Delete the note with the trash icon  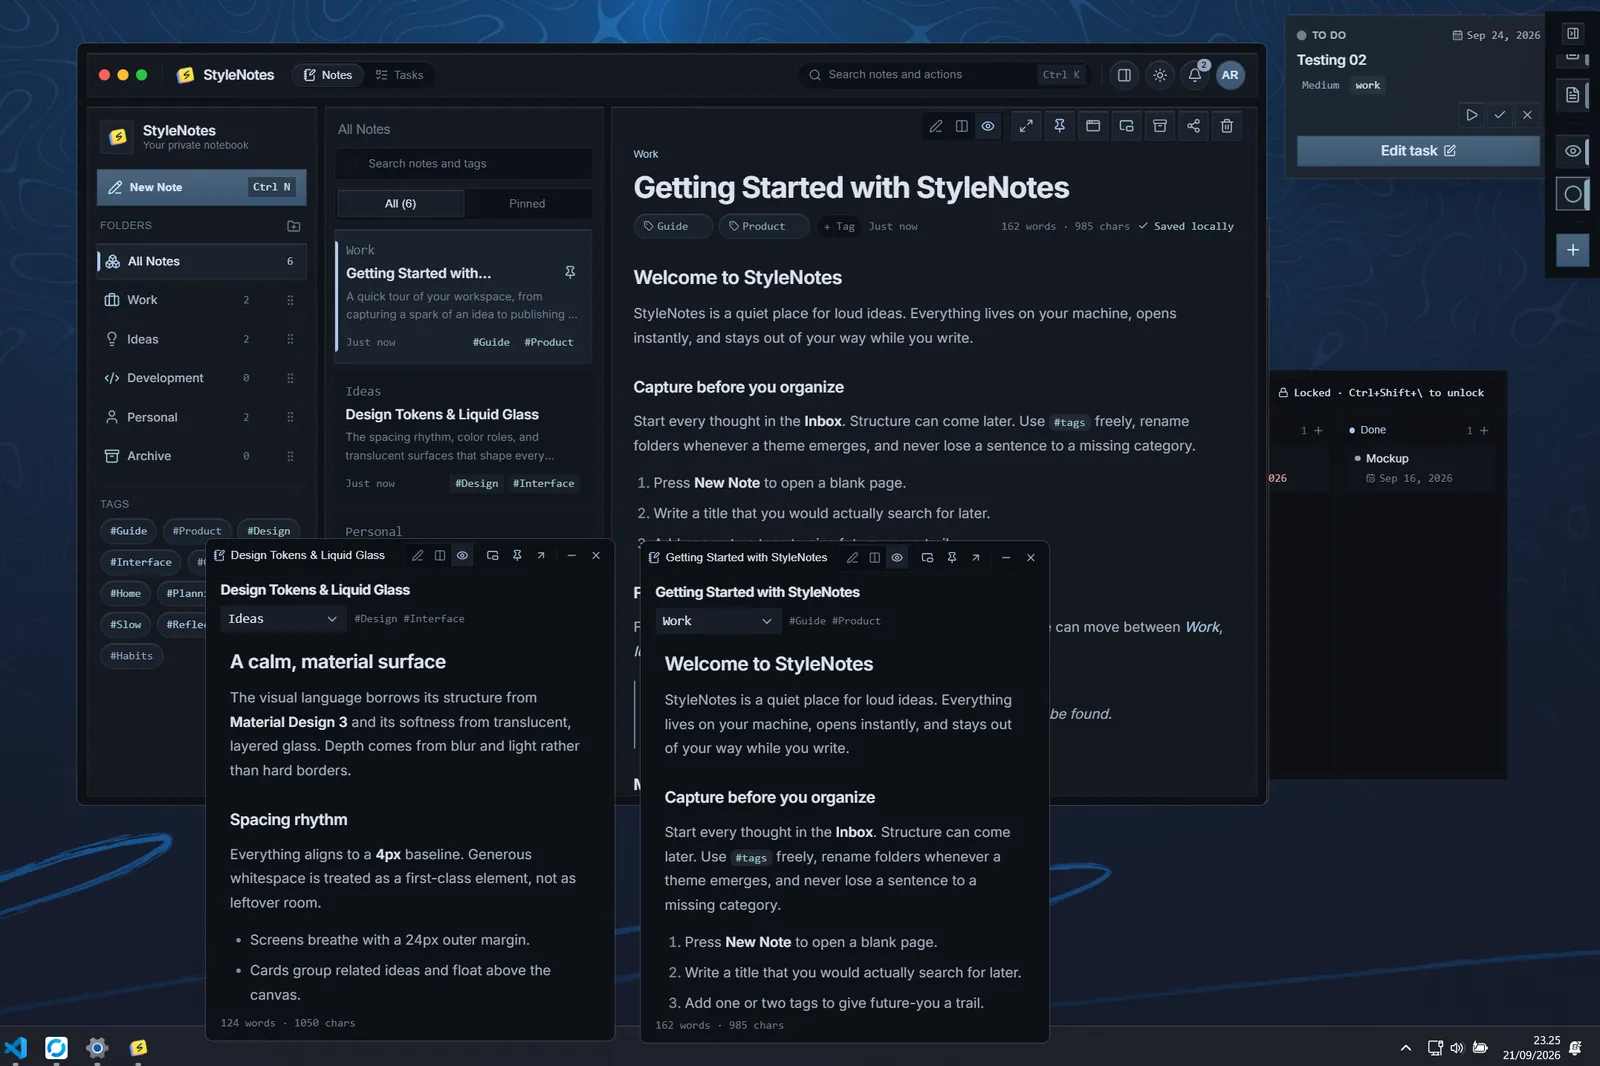(1227, 126)
